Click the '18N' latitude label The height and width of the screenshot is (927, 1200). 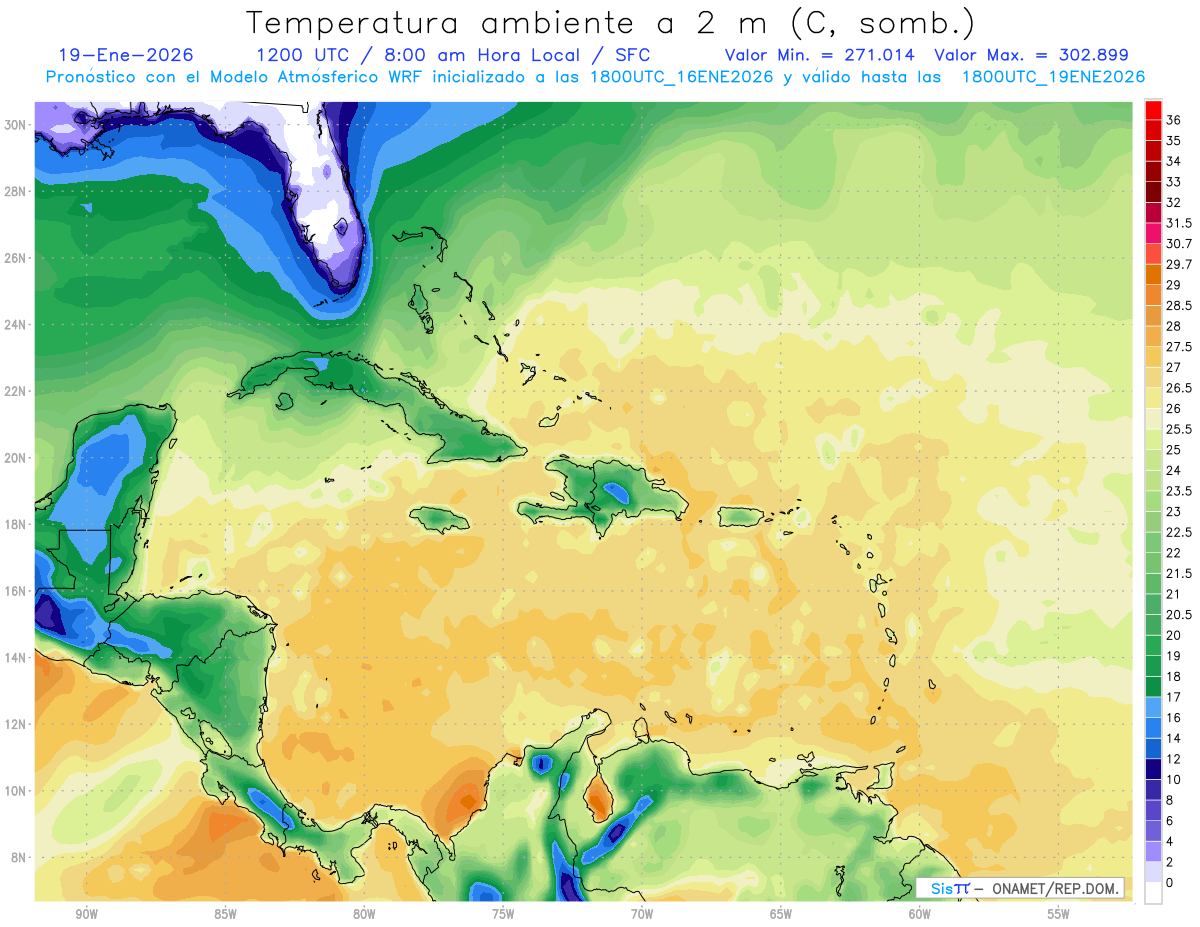coord(17,524)
